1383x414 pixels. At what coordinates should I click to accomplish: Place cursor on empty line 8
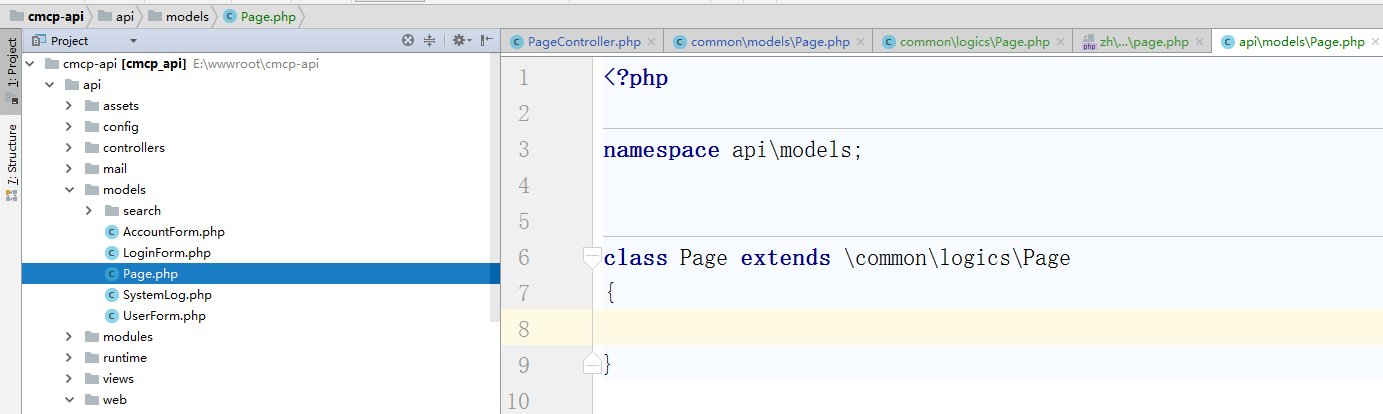(x=988, y=329)
